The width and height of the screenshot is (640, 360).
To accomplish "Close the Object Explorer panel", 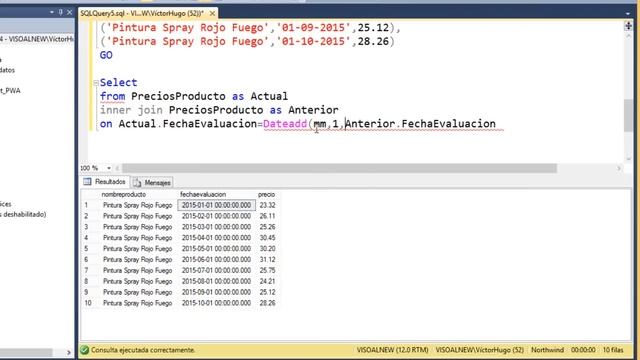I will click(69, 12).
